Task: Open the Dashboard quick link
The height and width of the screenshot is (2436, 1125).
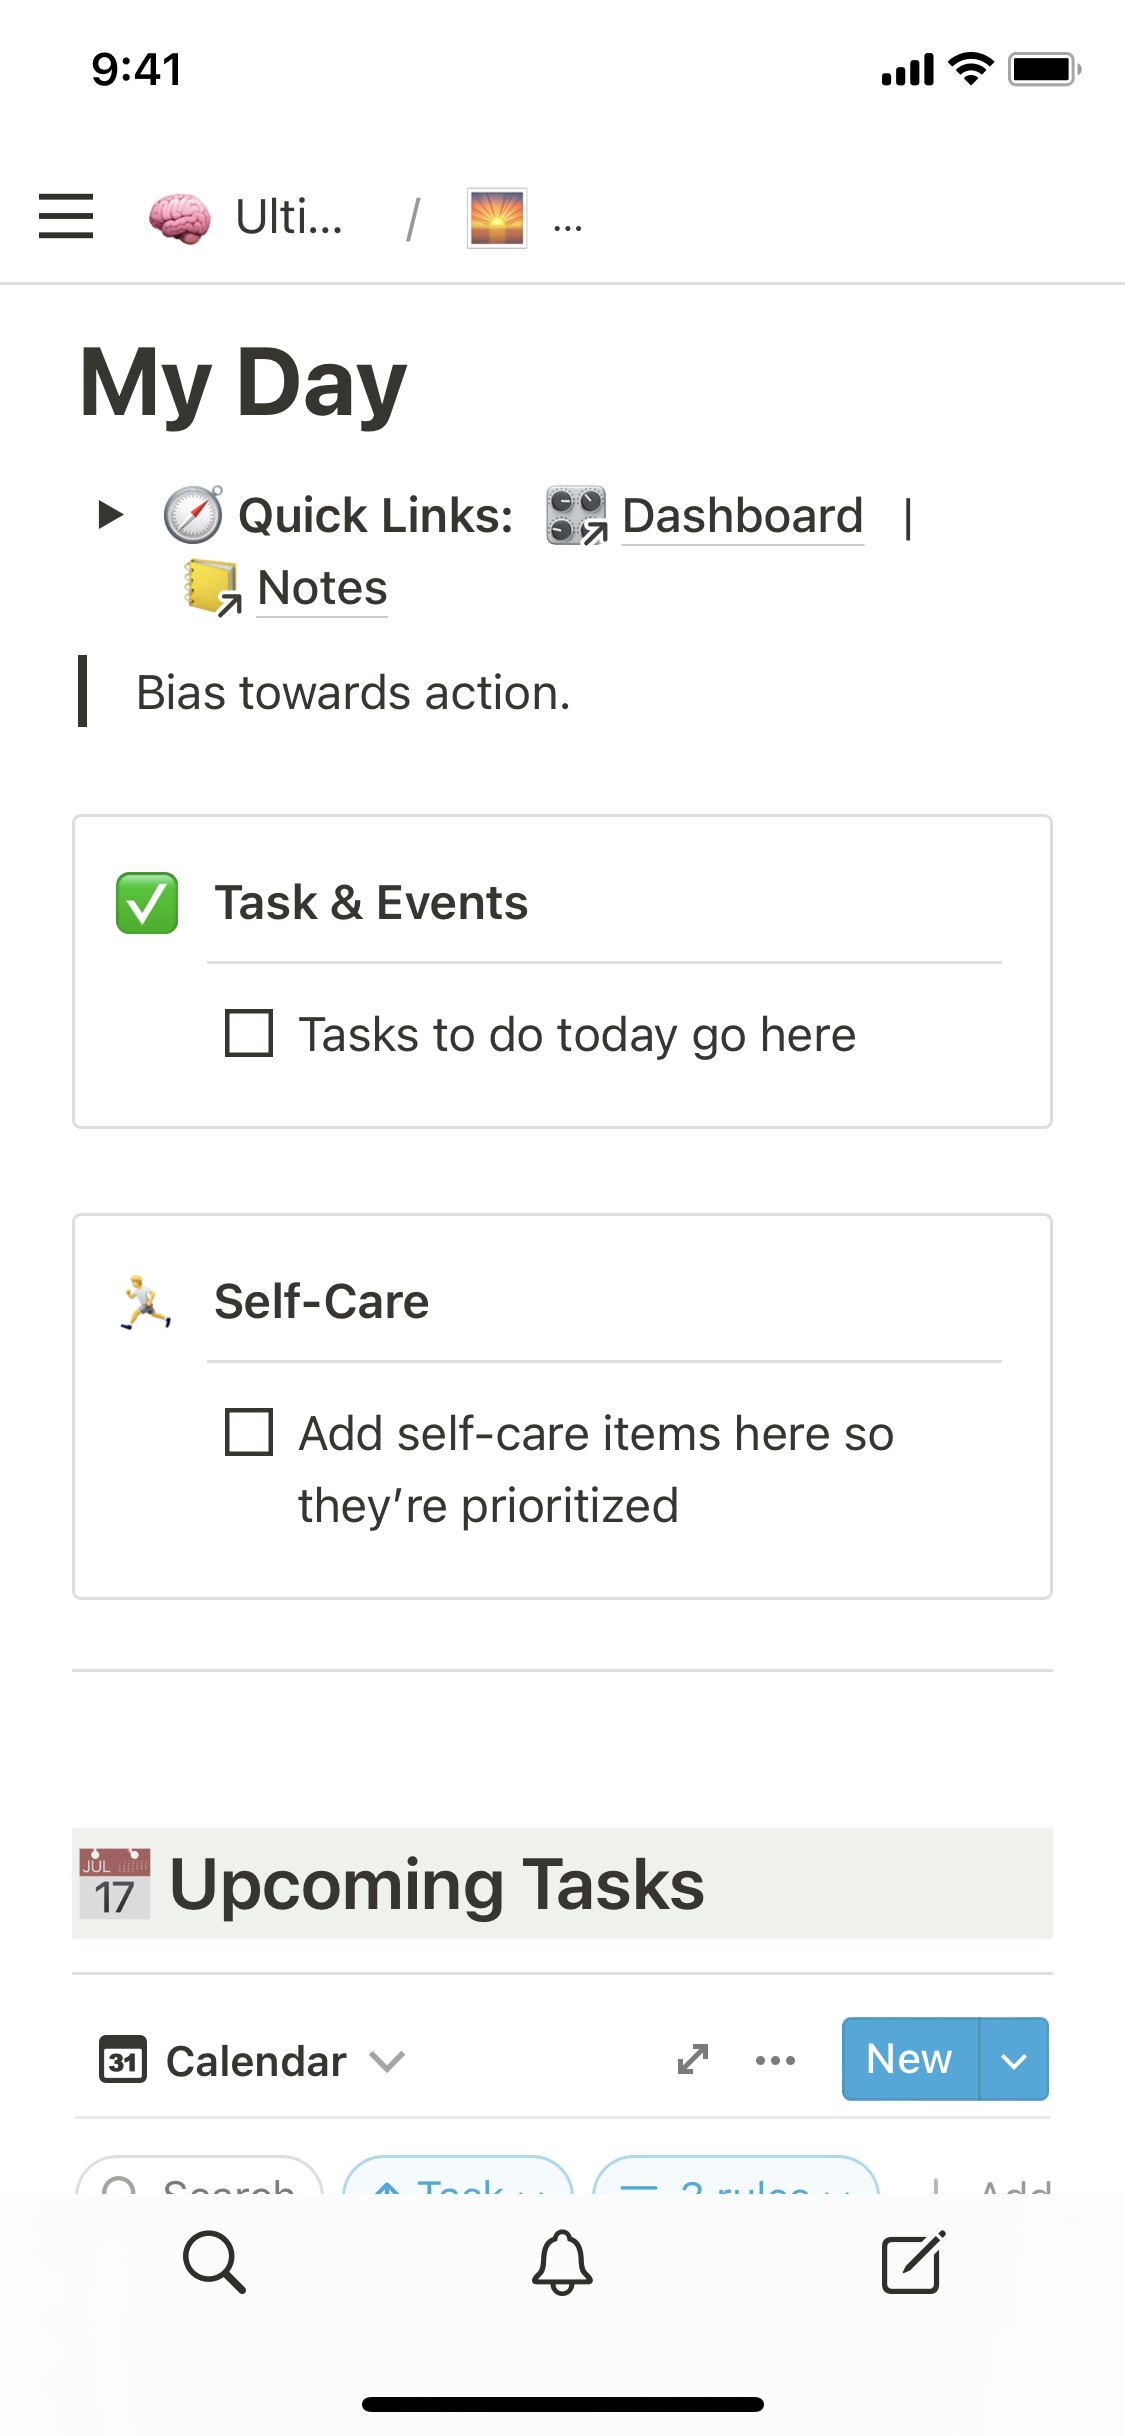Action: coord(741,516)
